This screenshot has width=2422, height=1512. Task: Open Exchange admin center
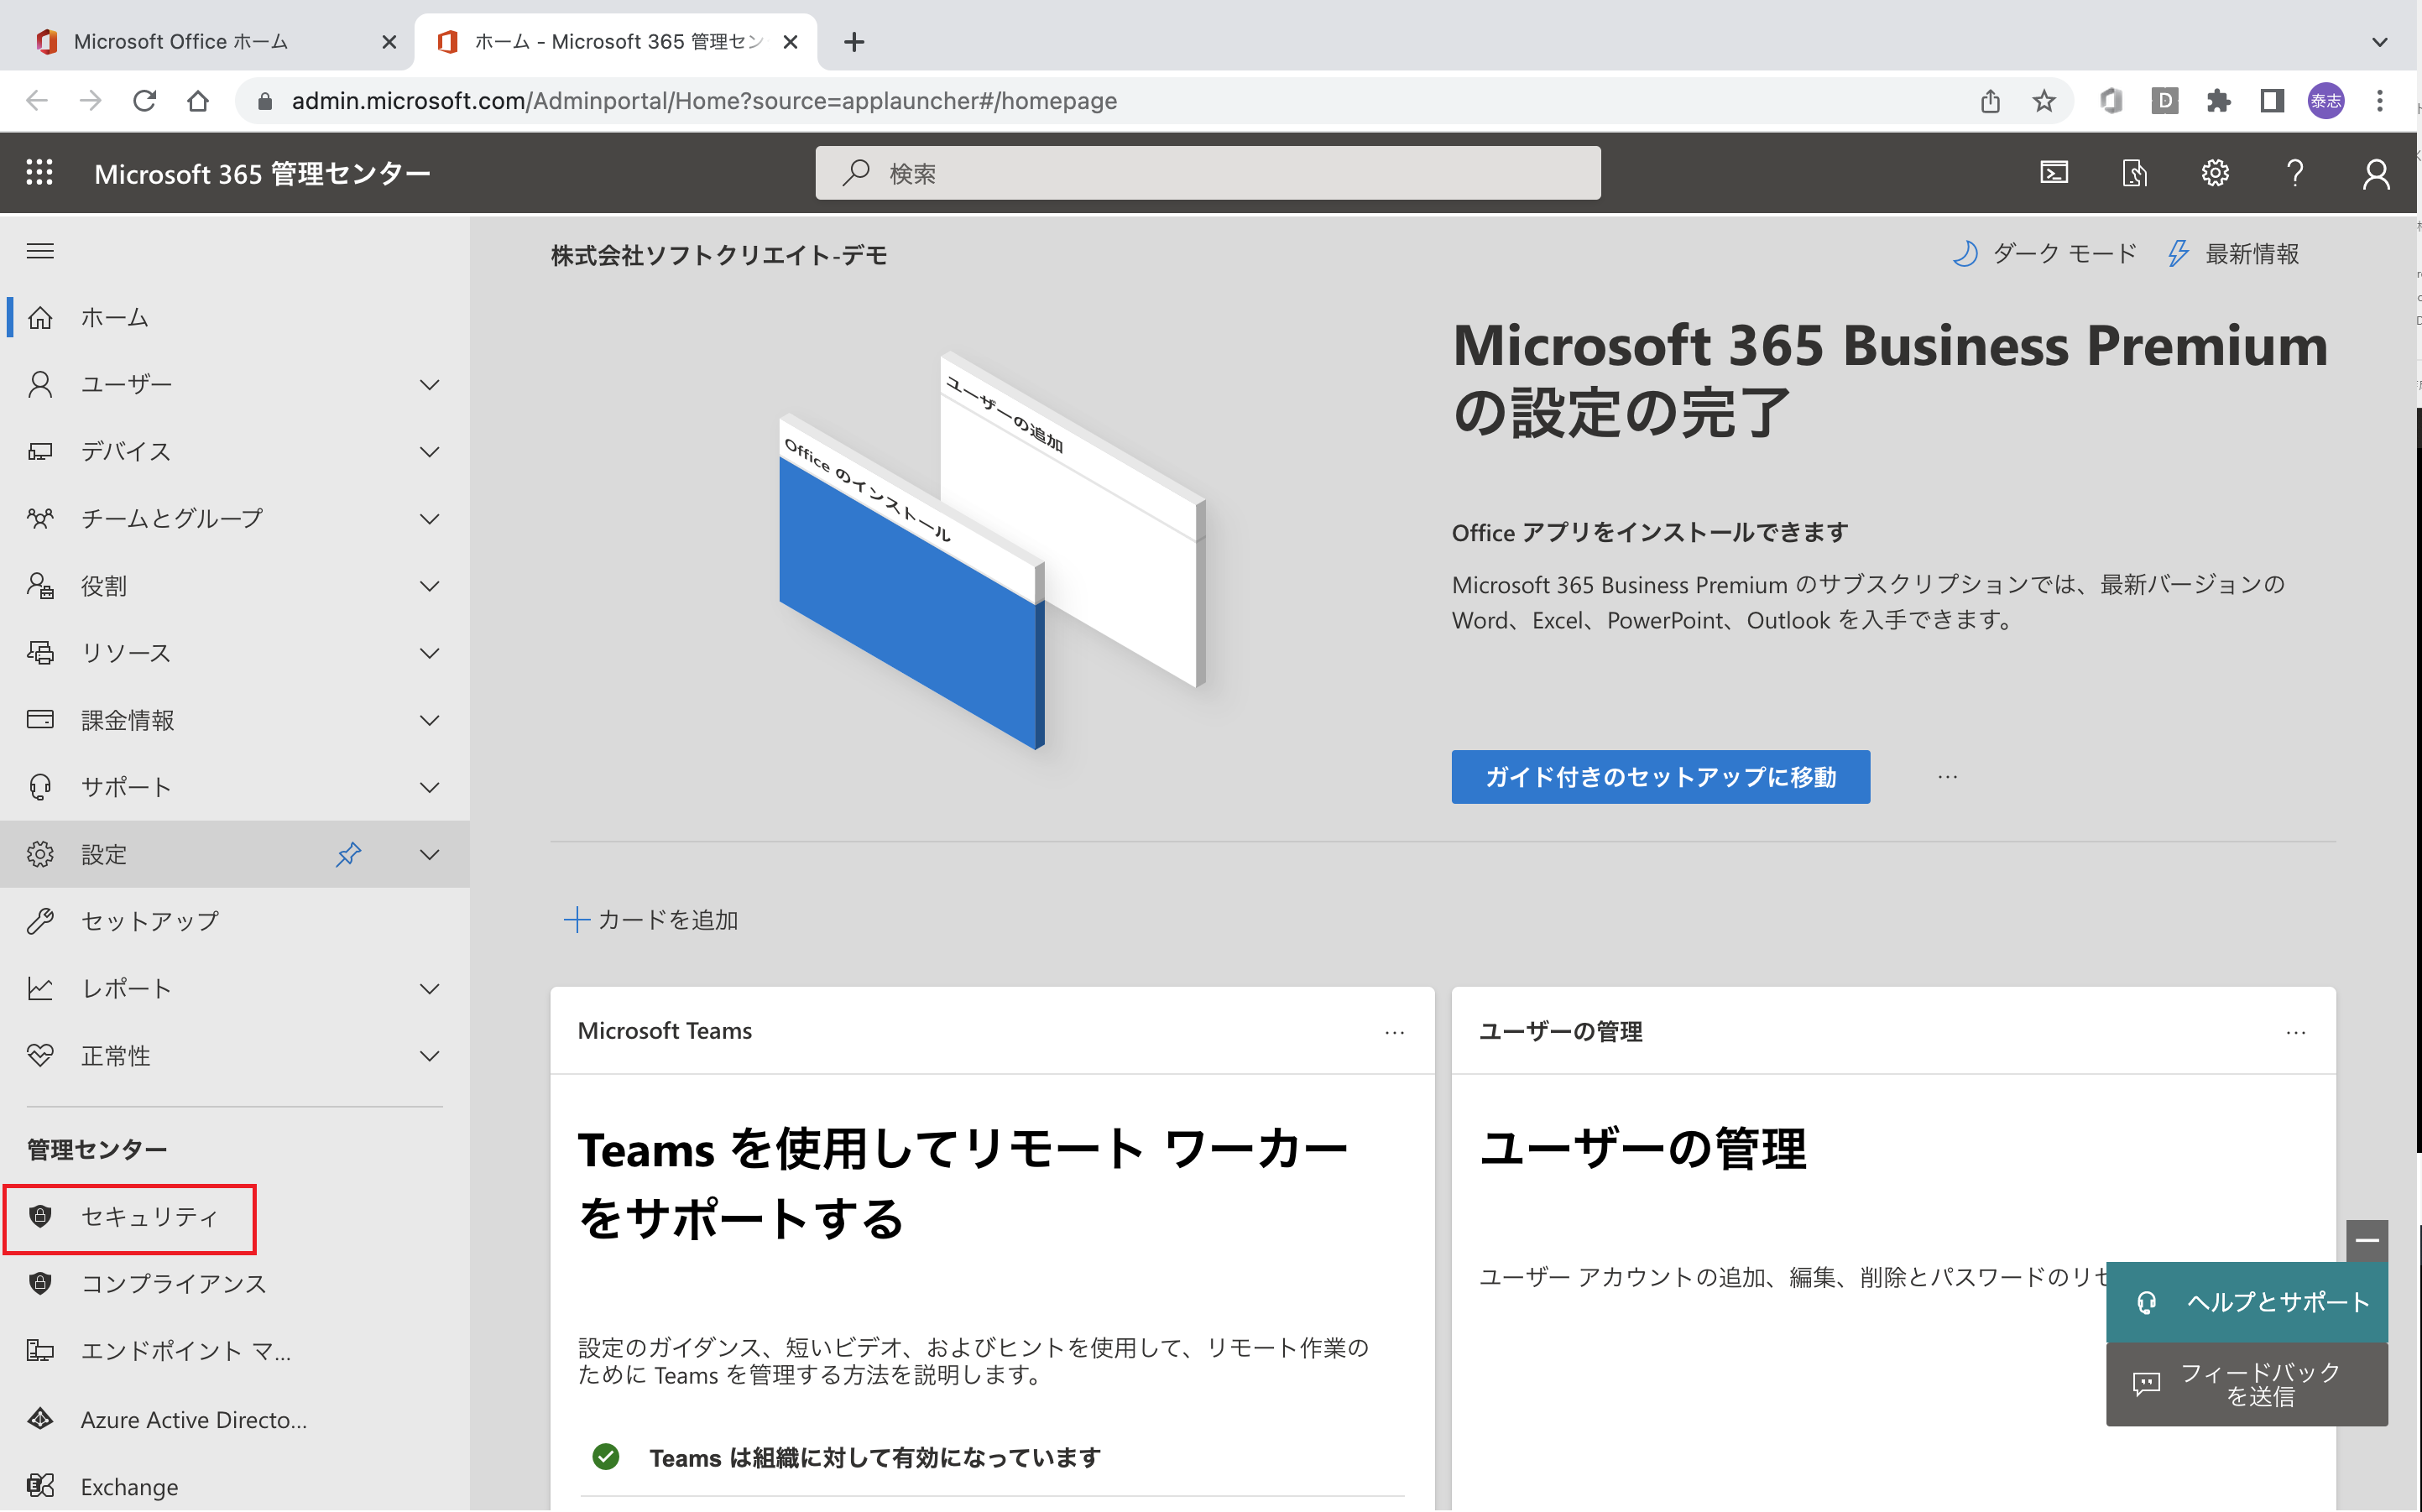click(x=235, y=1486)
